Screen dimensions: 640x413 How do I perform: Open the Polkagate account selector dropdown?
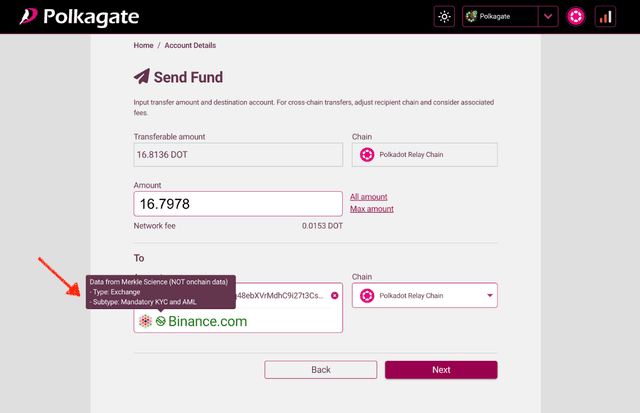pyautogui.click(x=547, y=17)
